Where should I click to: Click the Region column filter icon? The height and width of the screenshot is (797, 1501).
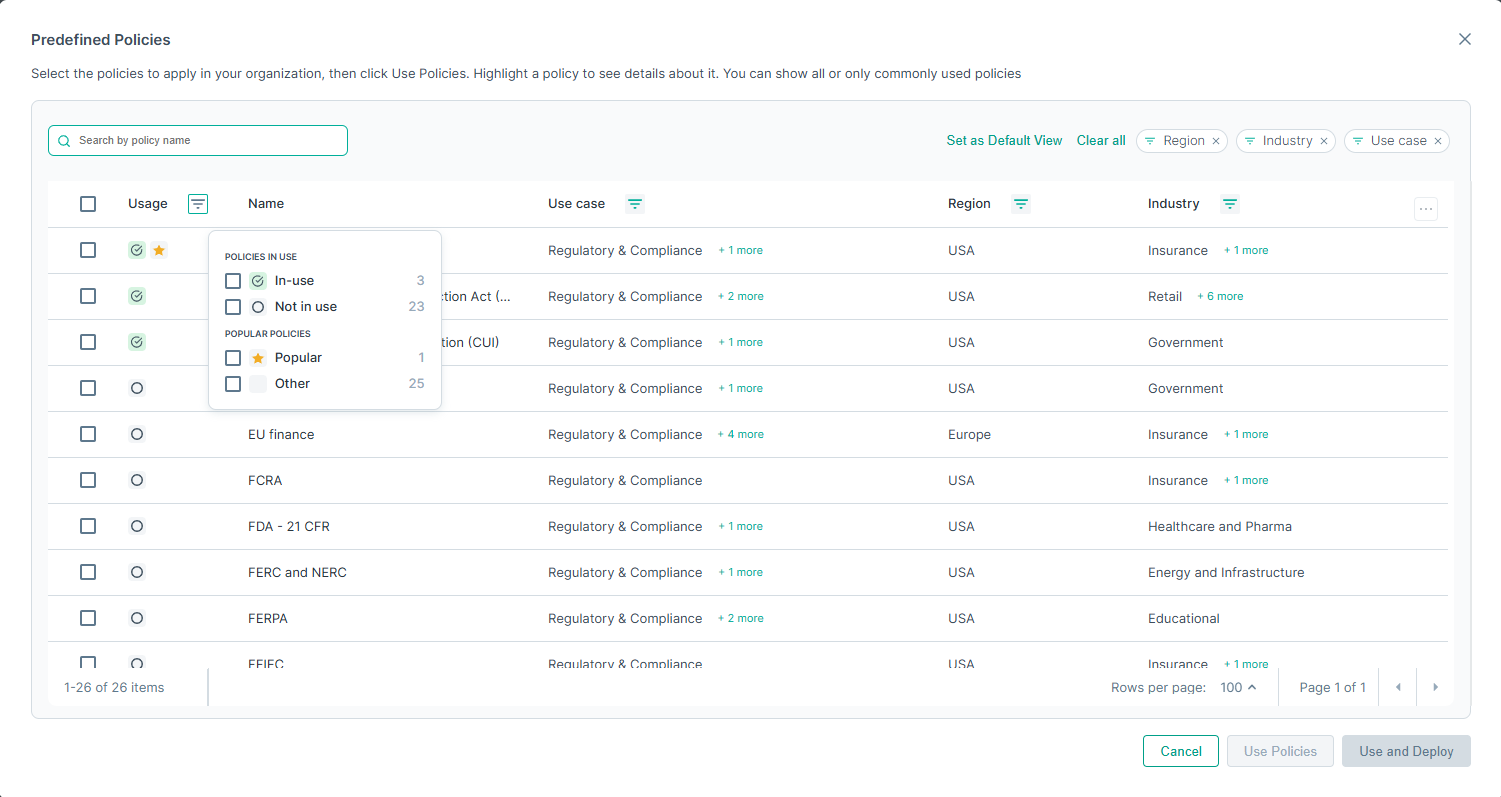[x=1020, y=204]
